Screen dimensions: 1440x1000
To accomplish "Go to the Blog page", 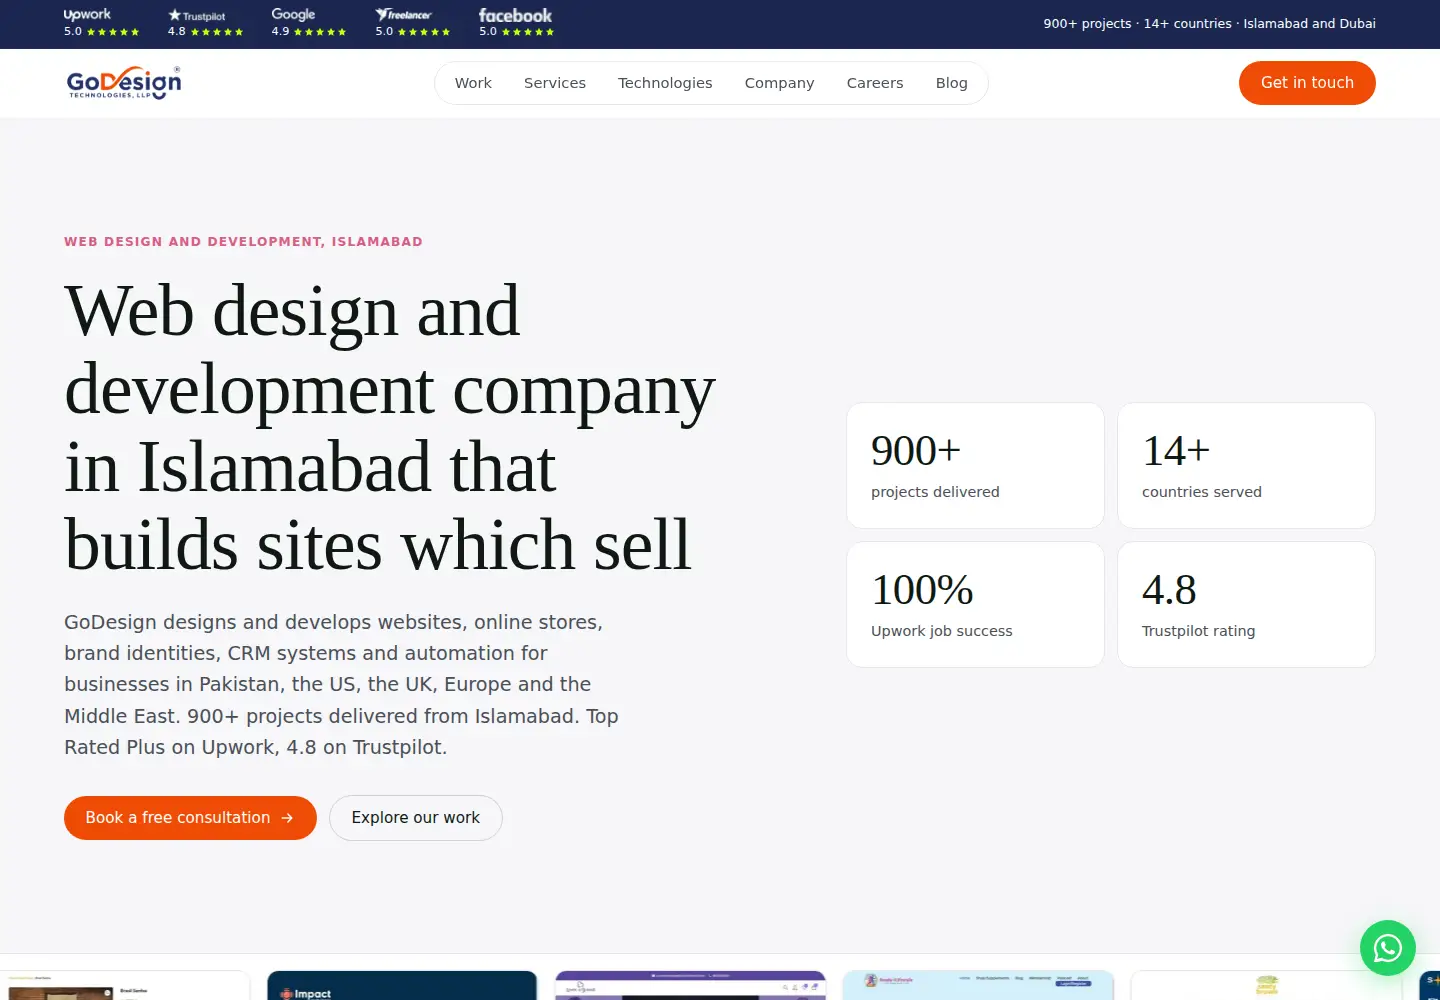I will tap(952, 83).
